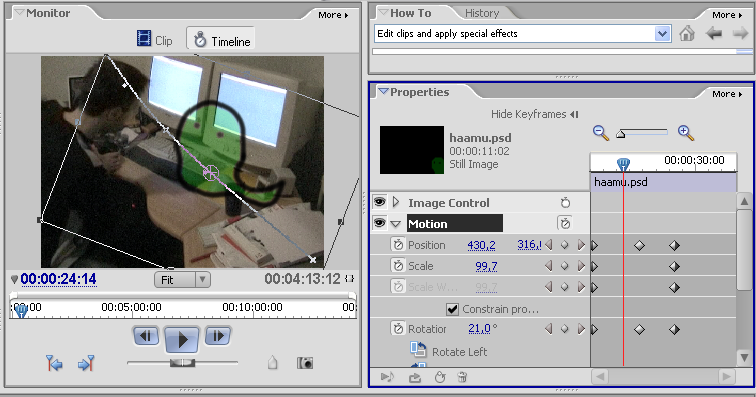Open the How To panel More menu

727,15
